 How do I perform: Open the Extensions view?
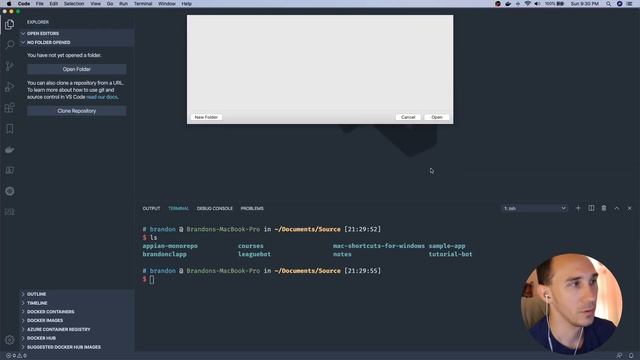(x=9, y=108)
